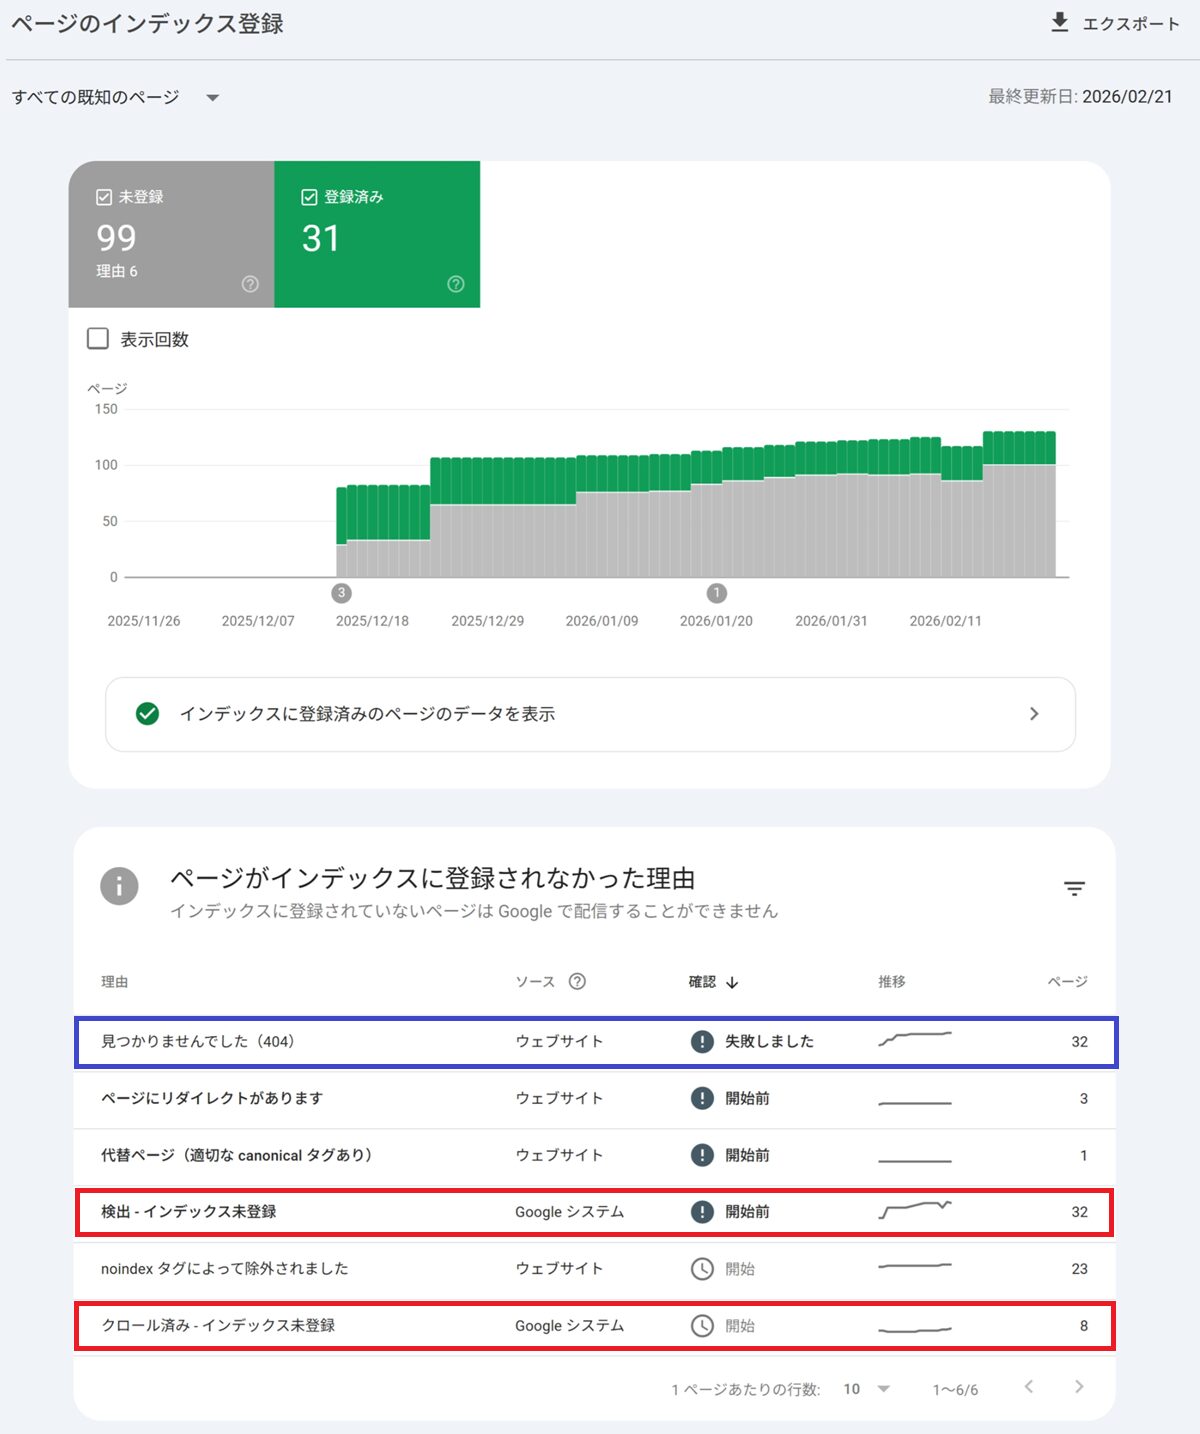Screen dimensions: 1200x1434
Task: Expand インデックスに登録済みのページのデータを表示 chevron
Action: (1034, 714)
